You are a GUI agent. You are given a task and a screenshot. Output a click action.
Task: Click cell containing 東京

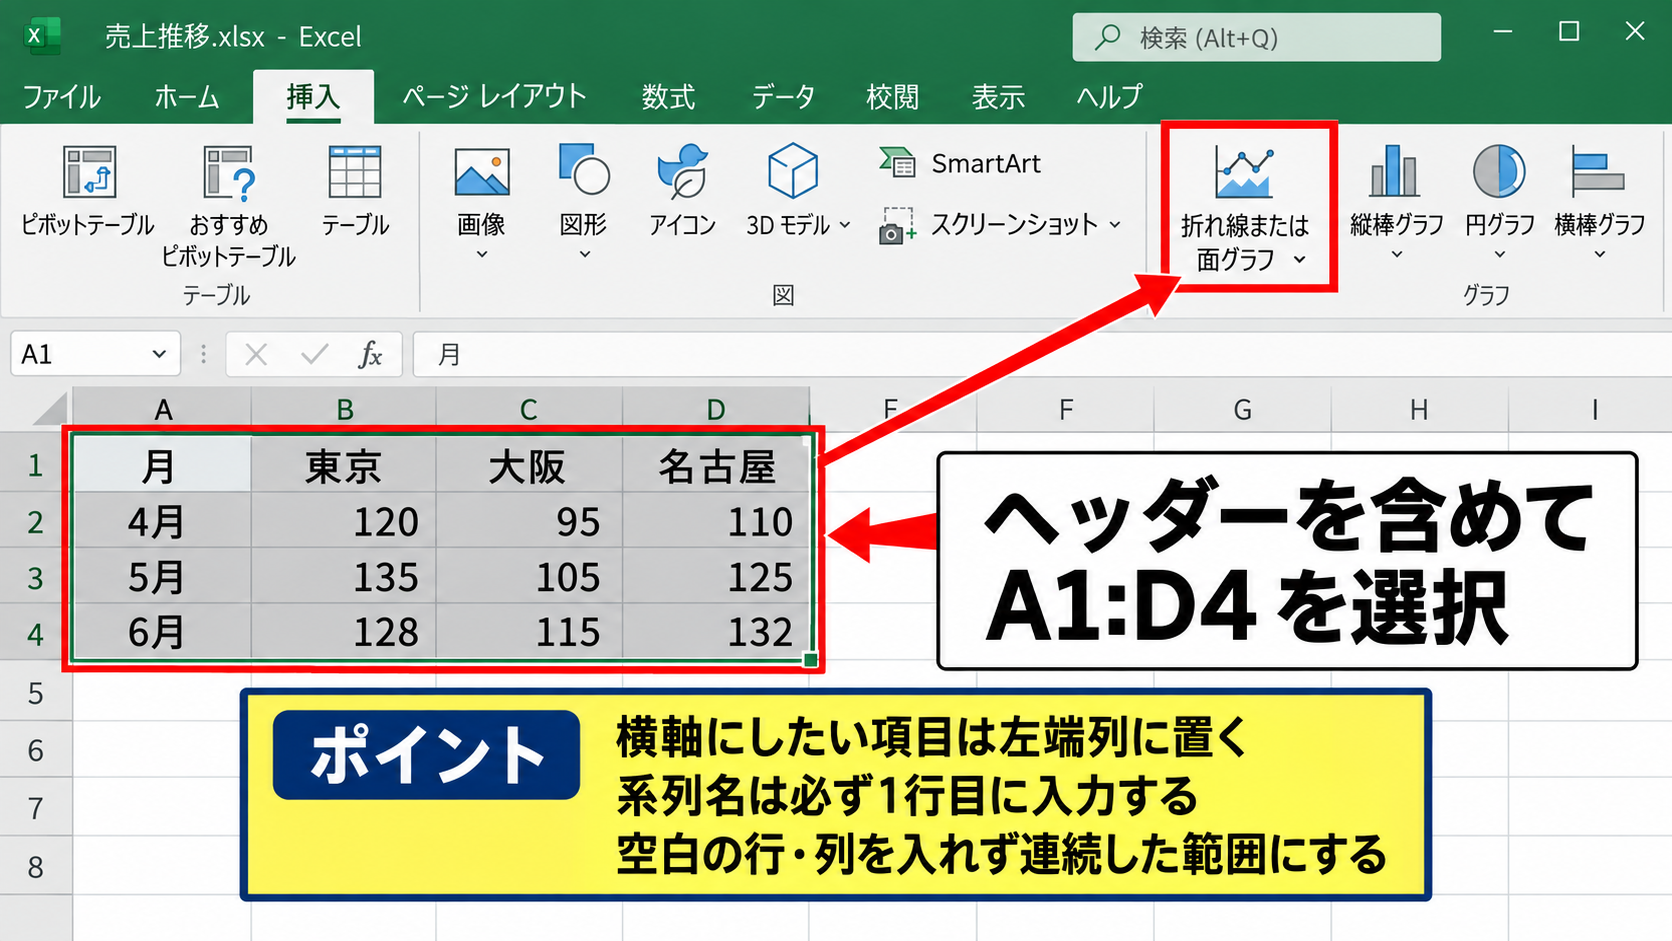click(x=343, y=465)
